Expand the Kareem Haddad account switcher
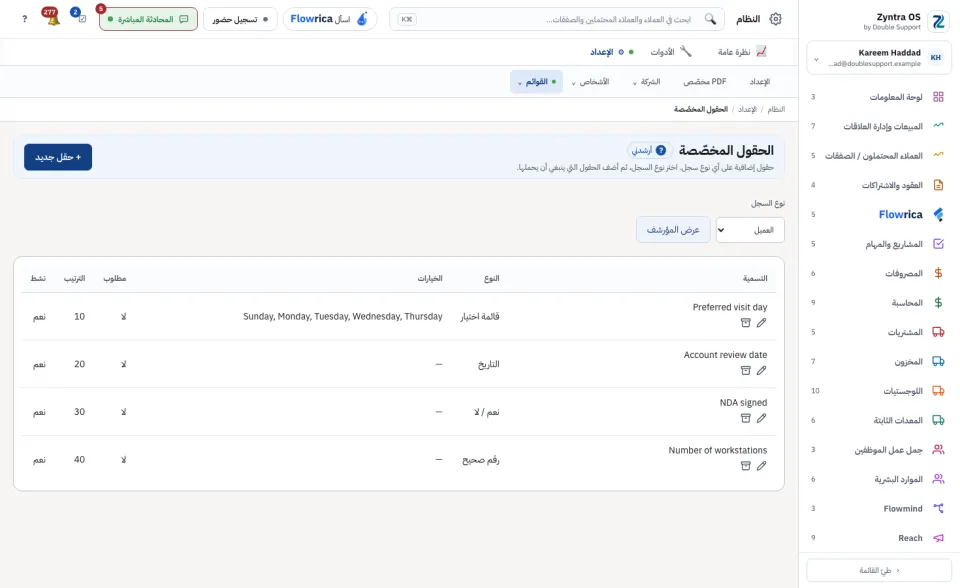 click(879, 58)
